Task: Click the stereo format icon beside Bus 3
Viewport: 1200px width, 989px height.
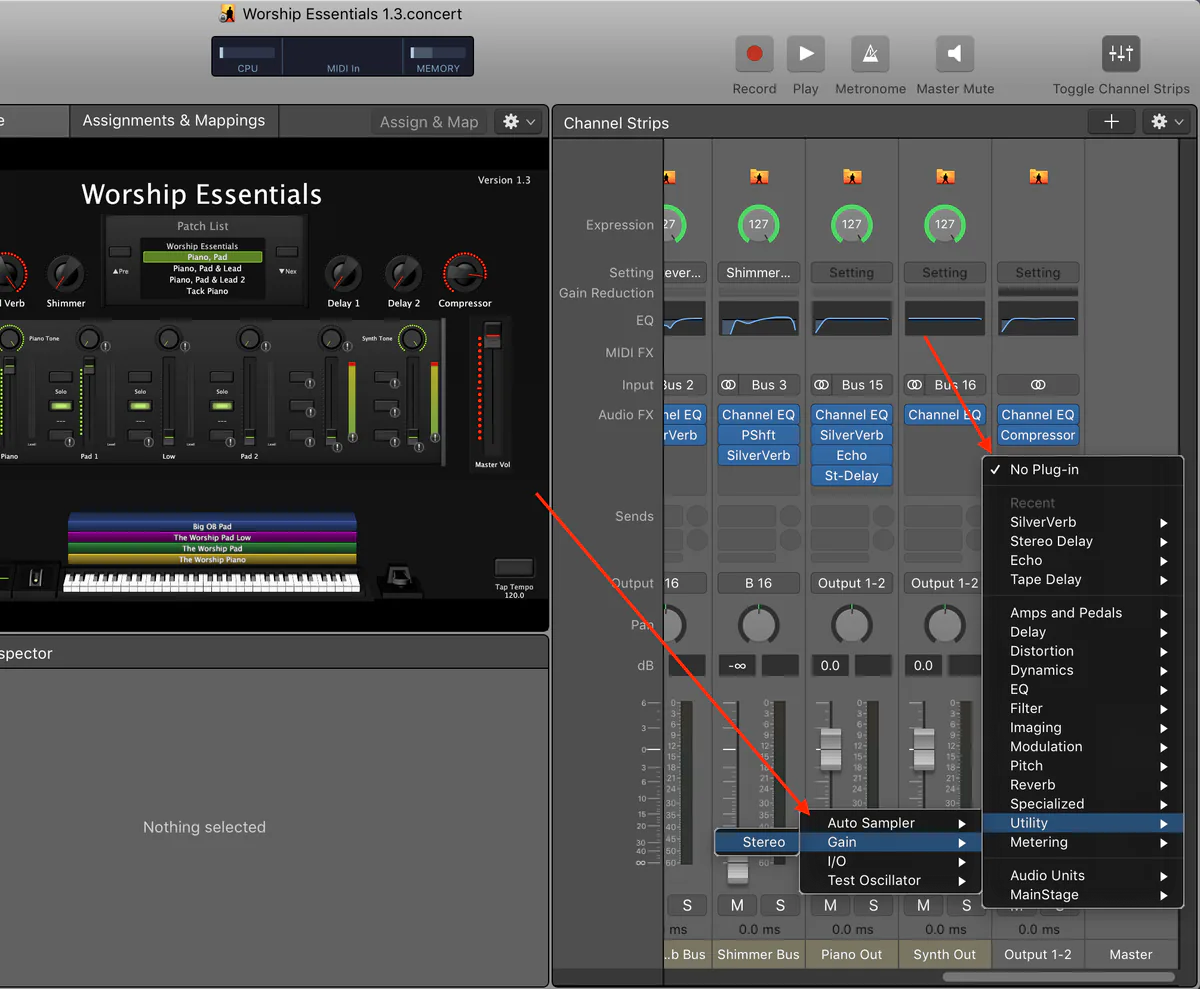Action: pyautogui.click(x=729, y=385)
